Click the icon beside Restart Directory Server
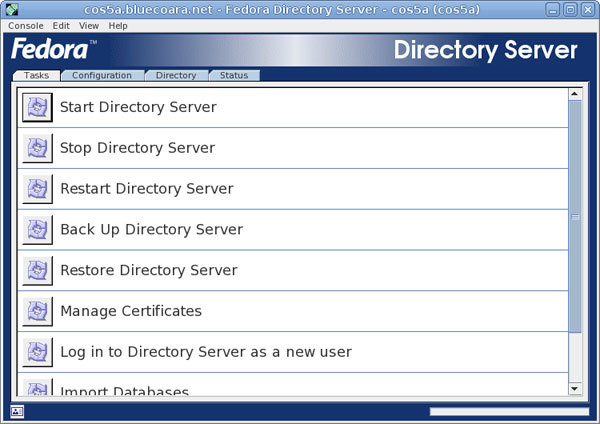The width and height of the screenshot is (600, 424). 37,189
